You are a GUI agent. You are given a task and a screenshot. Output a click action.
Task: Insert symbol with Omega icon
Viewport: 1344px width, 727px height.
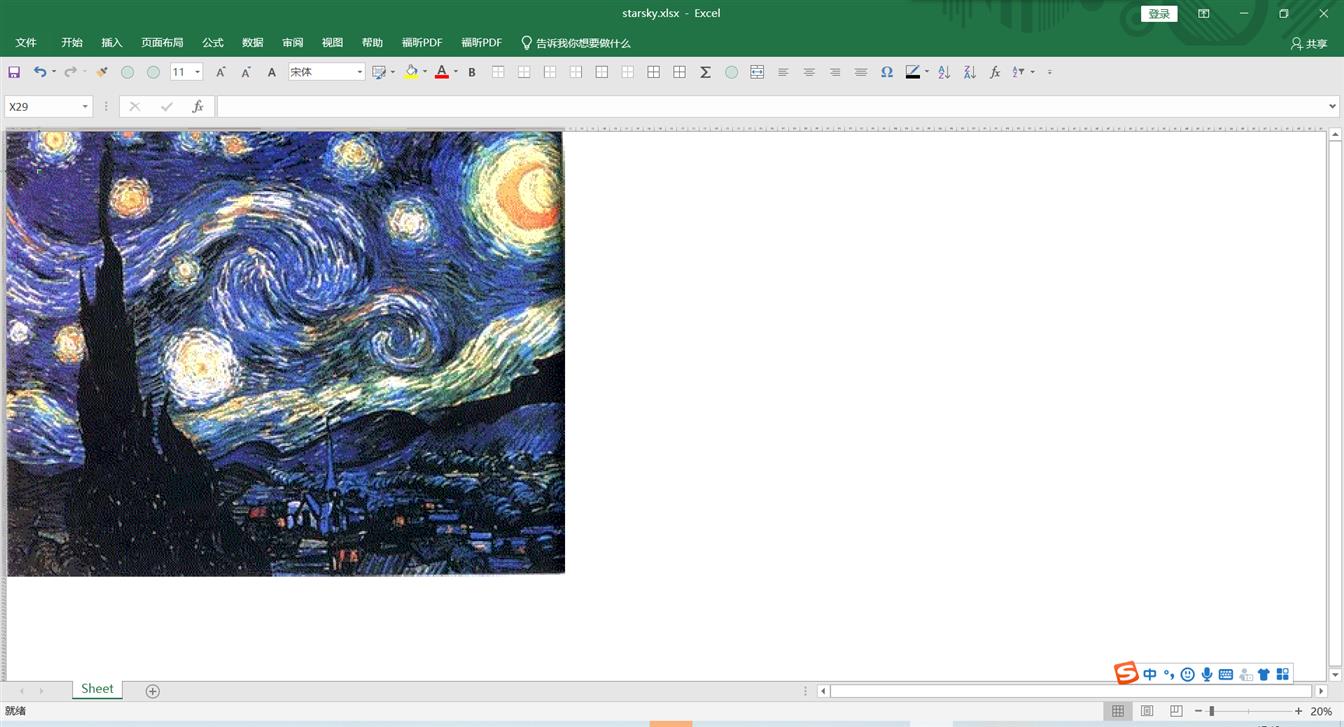887,72
